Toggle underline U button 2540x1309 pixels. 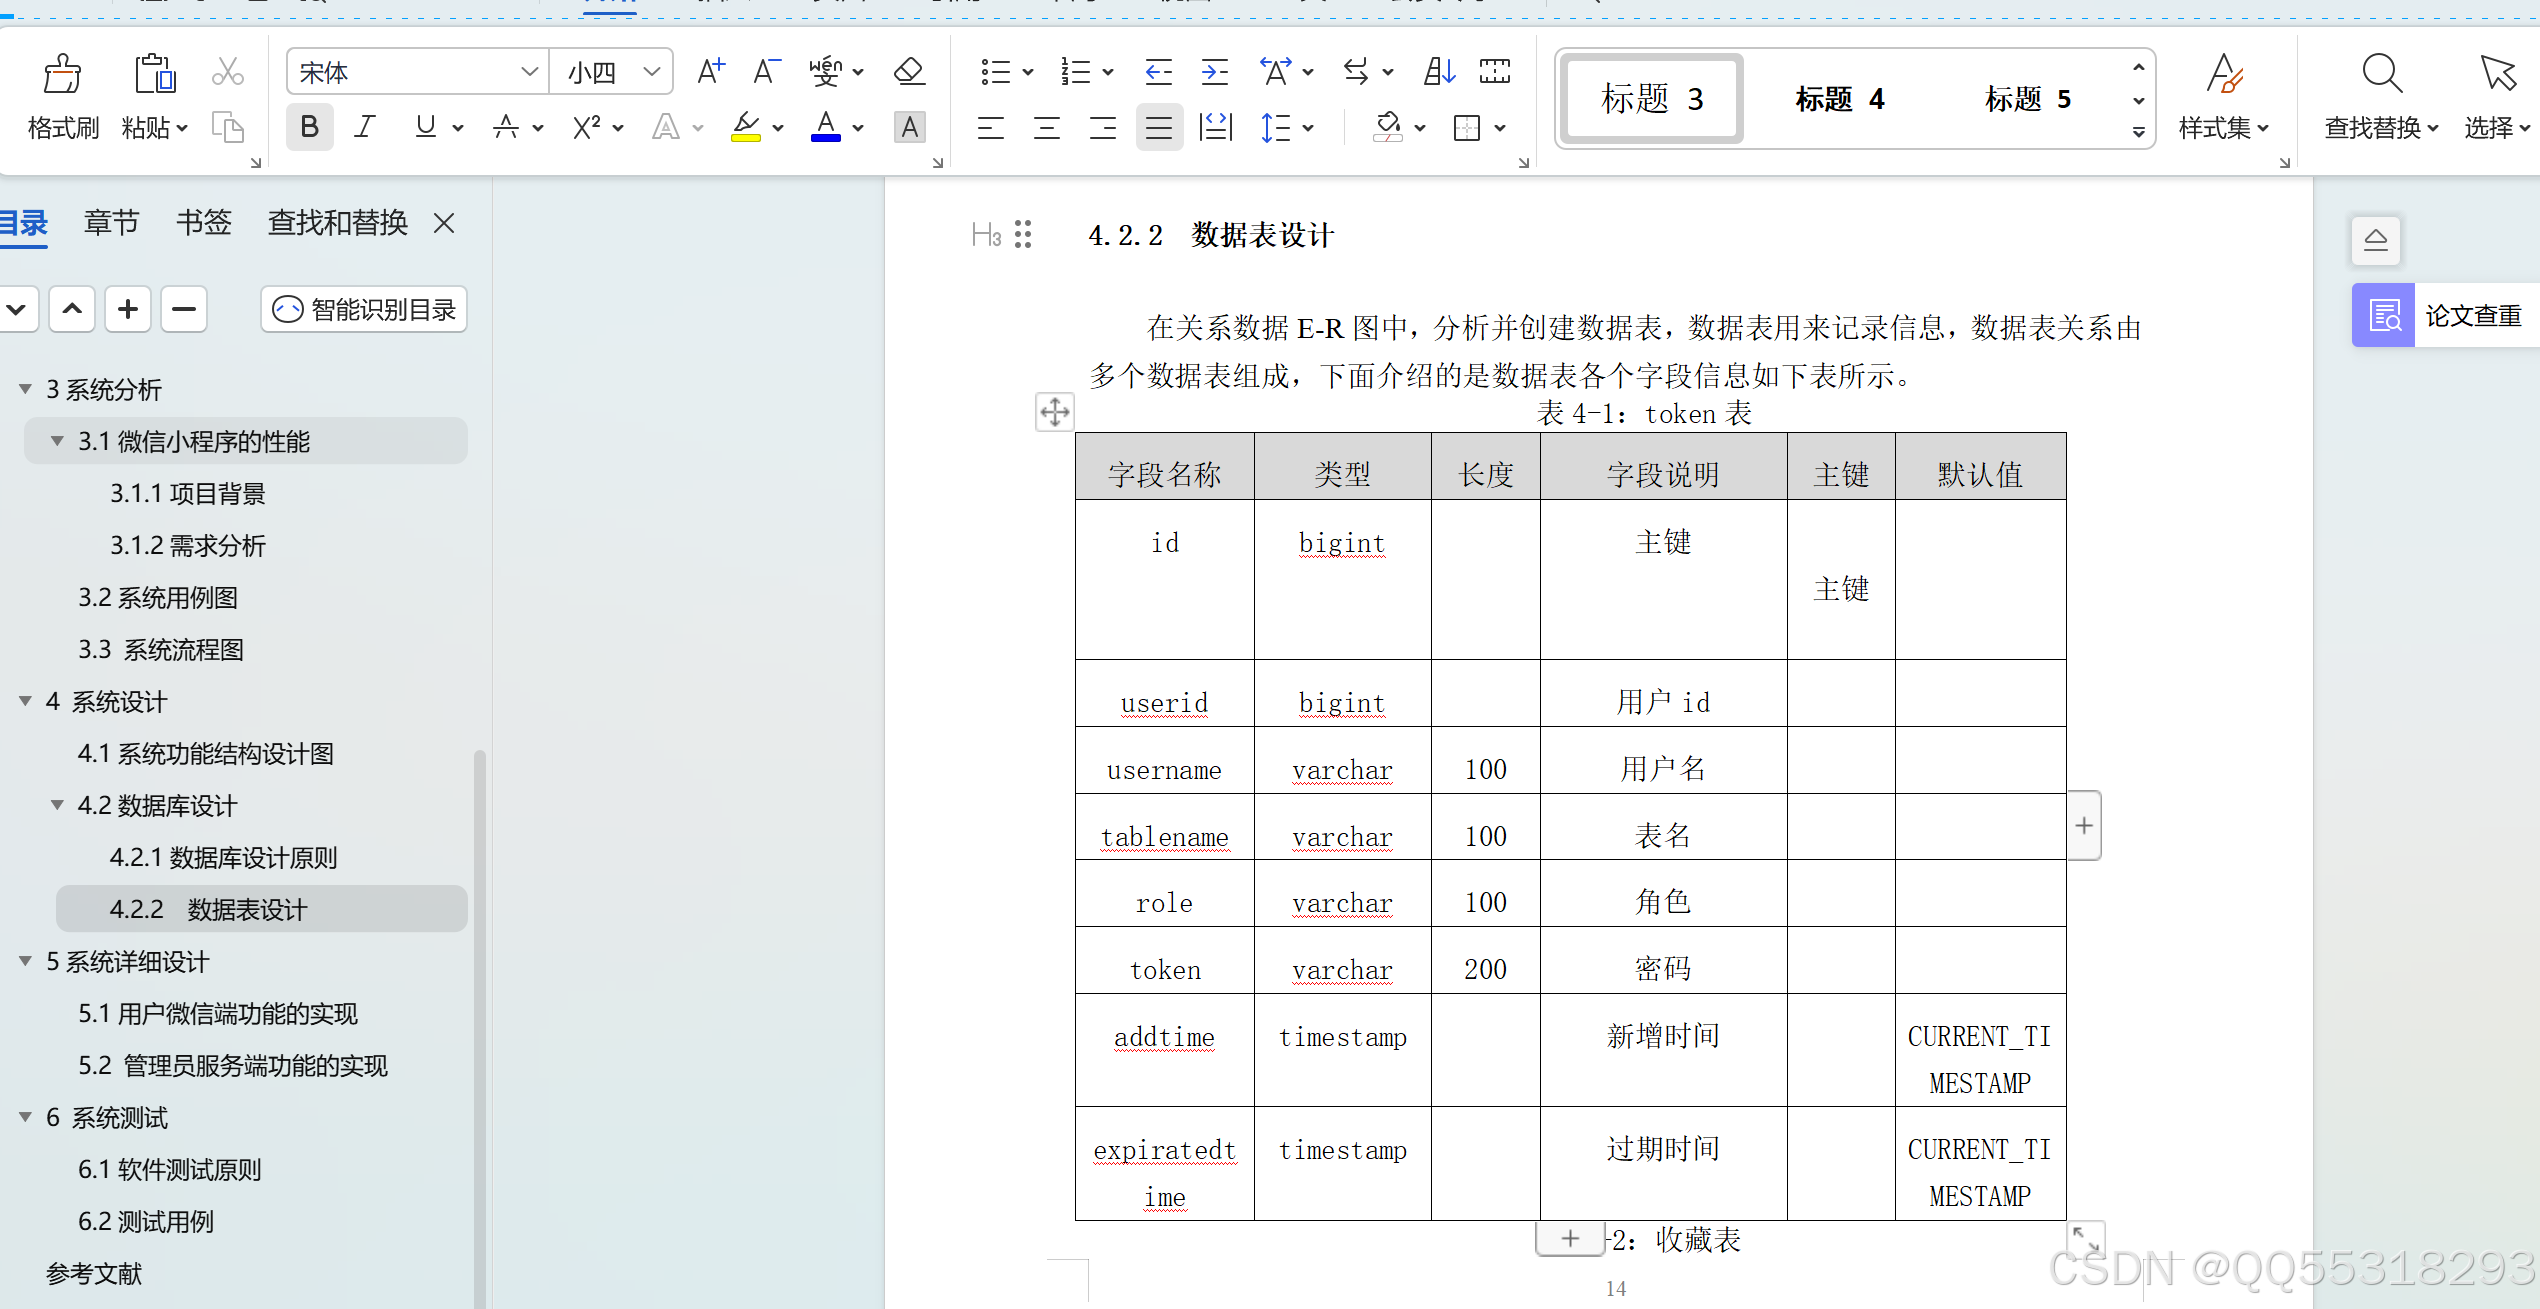pos(426,127)
